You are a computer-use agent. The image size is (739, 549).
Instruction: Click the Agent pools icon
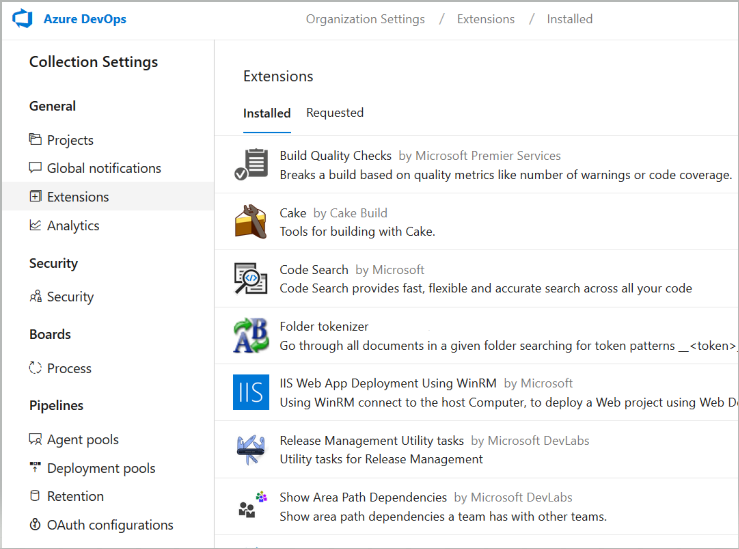[35, 439]
